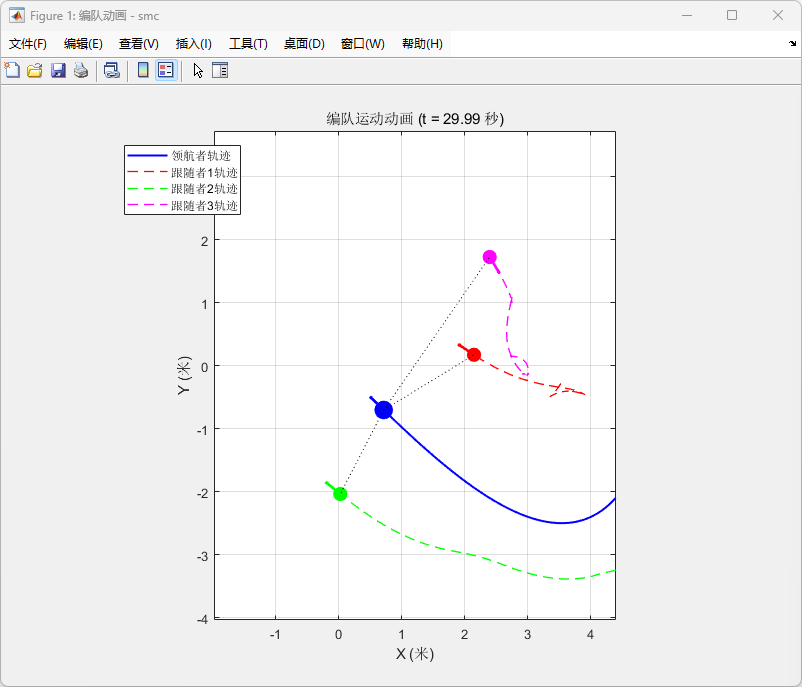Click the dock figure arrow at the menu bar's right end
Image resolution: width=802 pixels, height=687 pixels.
click(x=792, y=44)
